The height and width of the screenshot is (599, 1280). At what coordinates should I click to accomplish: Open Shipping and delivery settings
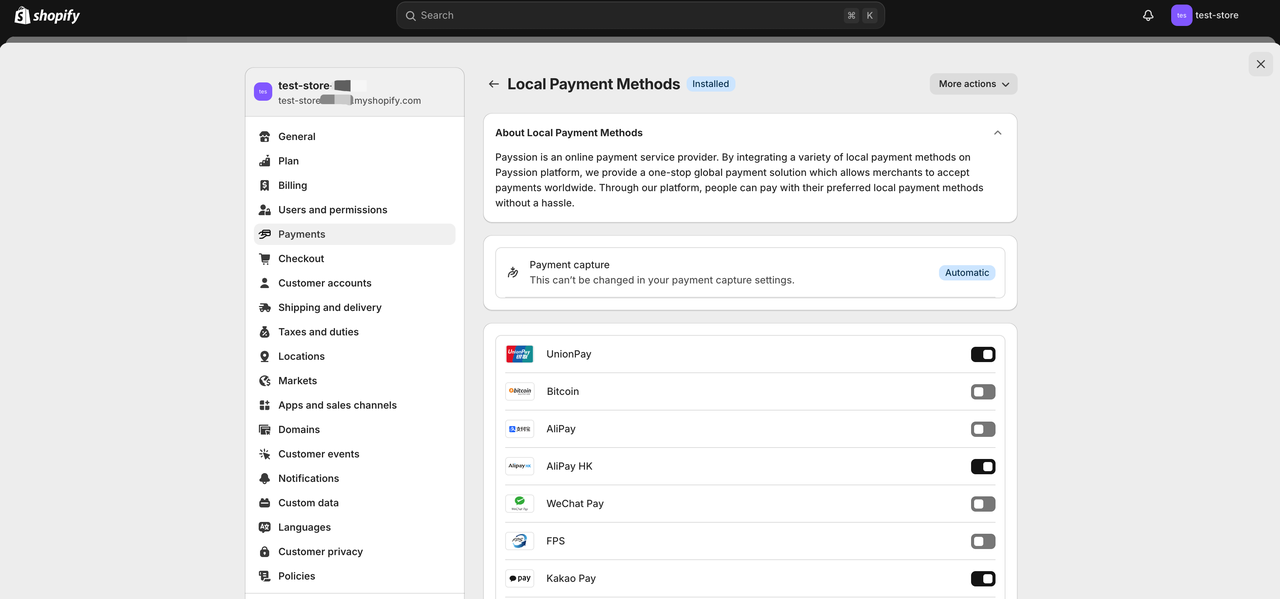[x=330, y=307]
